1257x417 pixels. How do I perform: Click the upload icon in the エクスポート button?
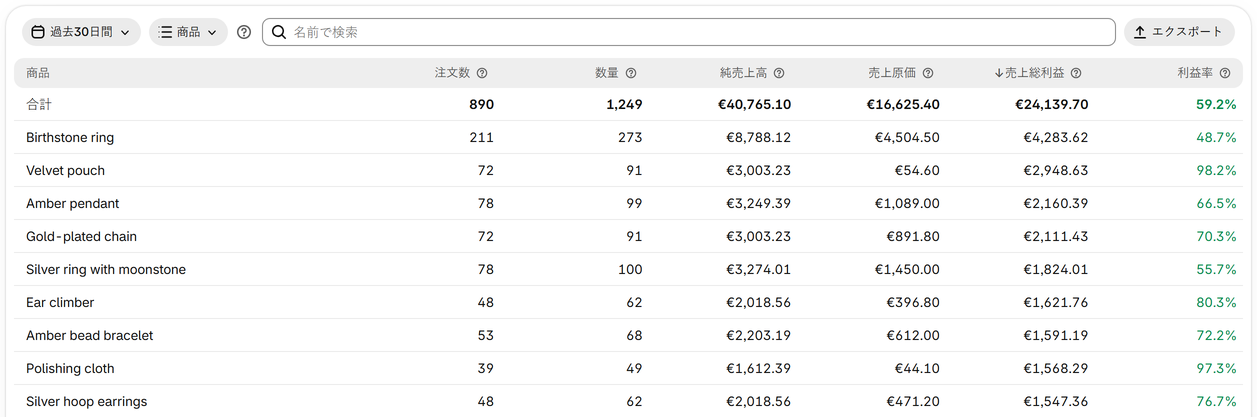1141,32
